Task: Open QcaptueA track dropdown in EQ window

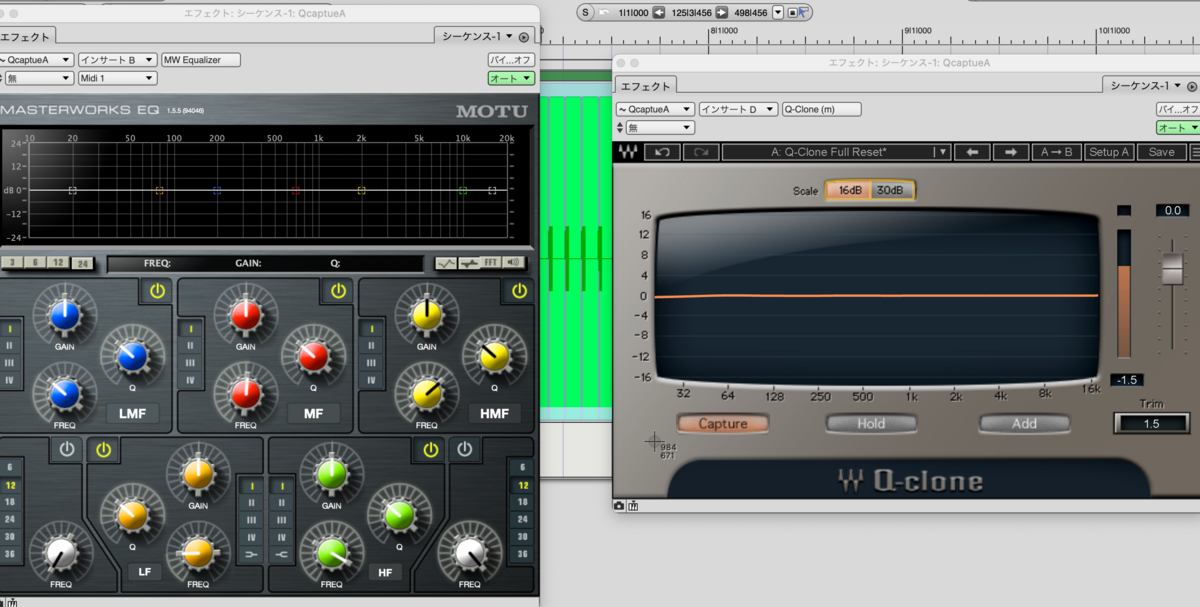Action: [x=37, y=60]
